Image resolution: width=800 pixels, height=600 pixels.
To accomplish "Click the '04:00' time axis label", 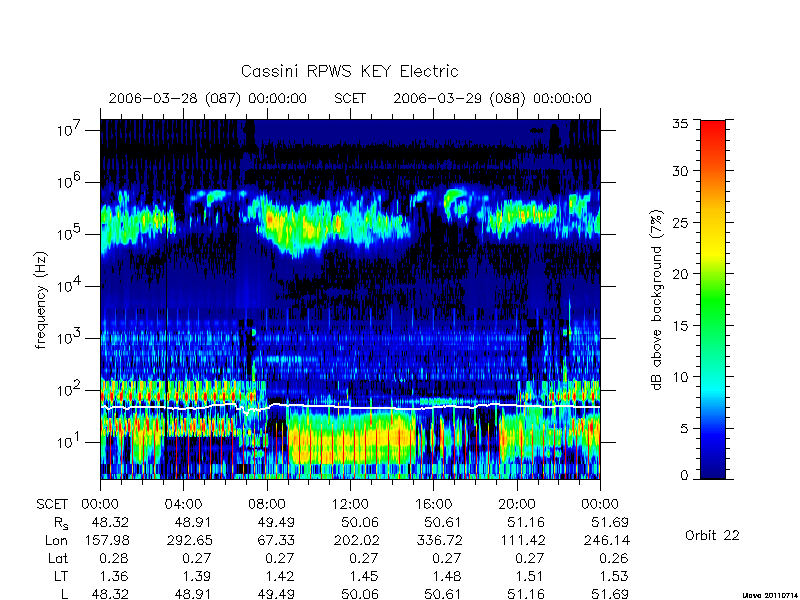I will [x=183, y=504].
